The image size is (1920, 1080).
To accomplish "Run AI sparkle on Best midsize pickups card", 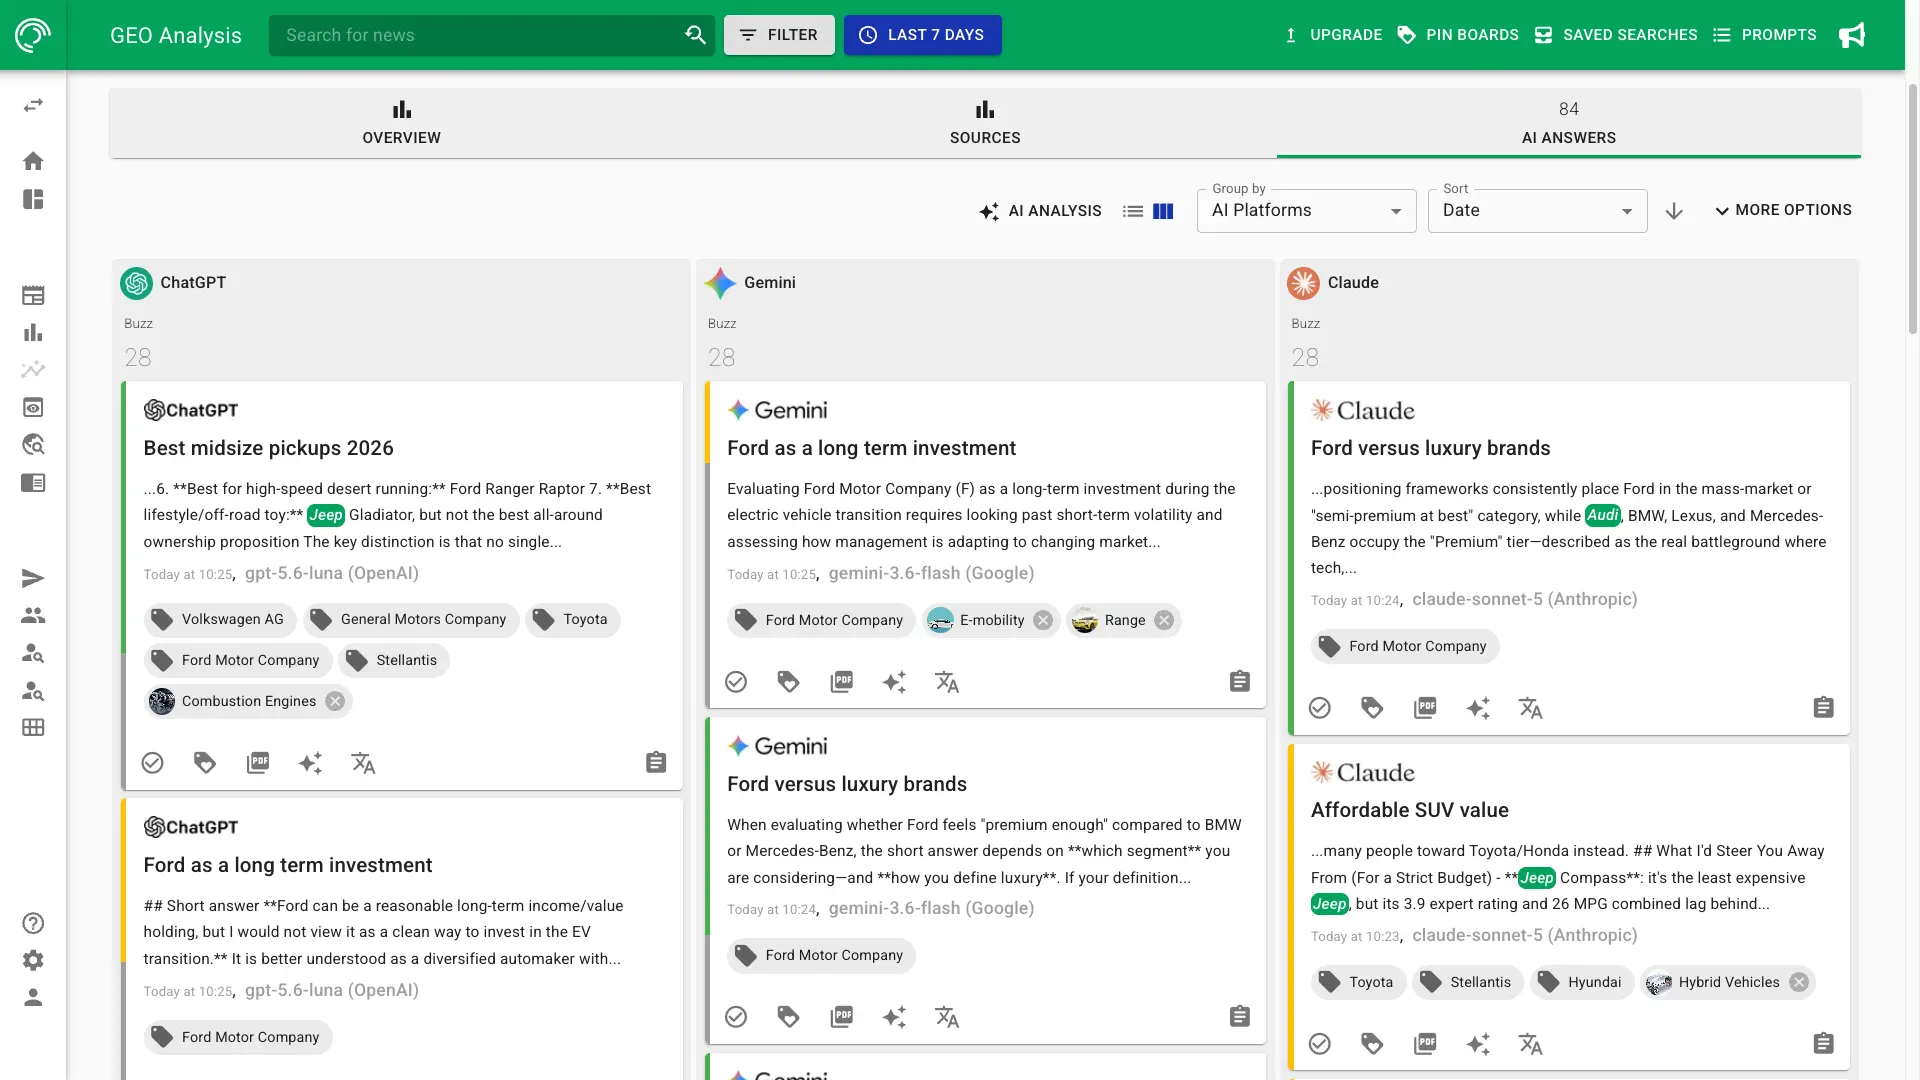I will 310,763.
